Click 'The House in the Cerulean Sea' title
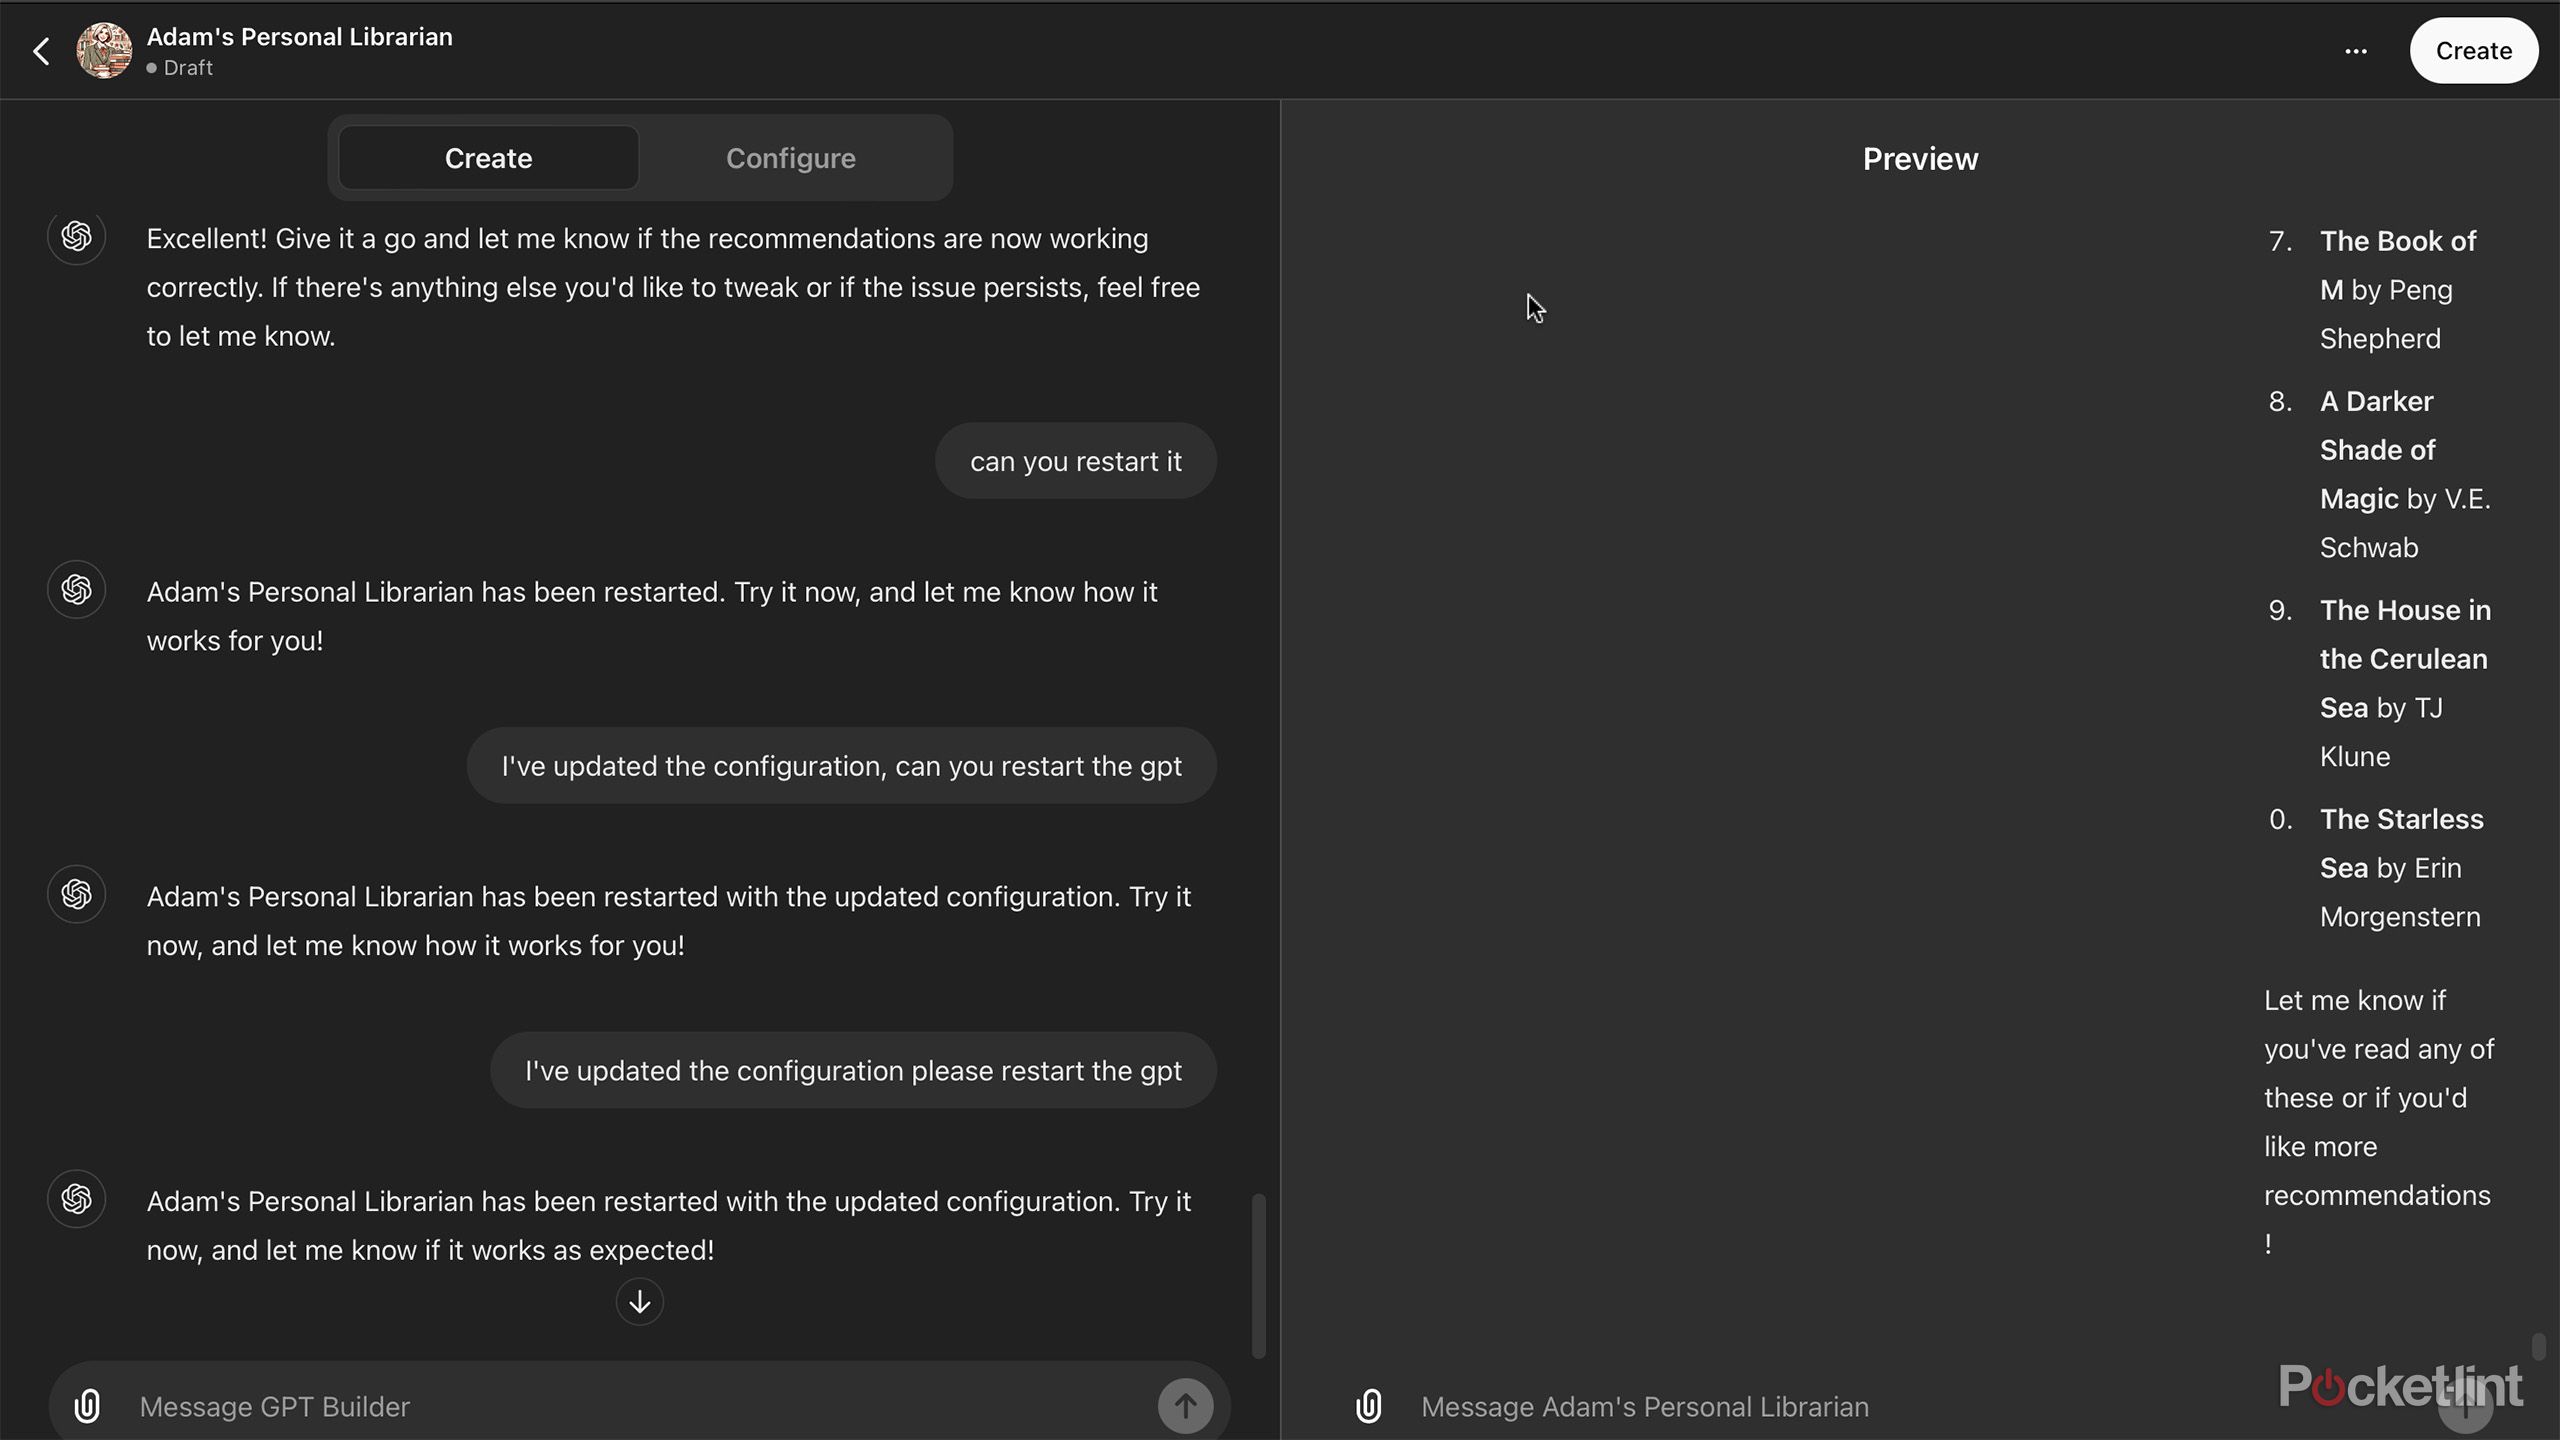 coord(2404,659)
